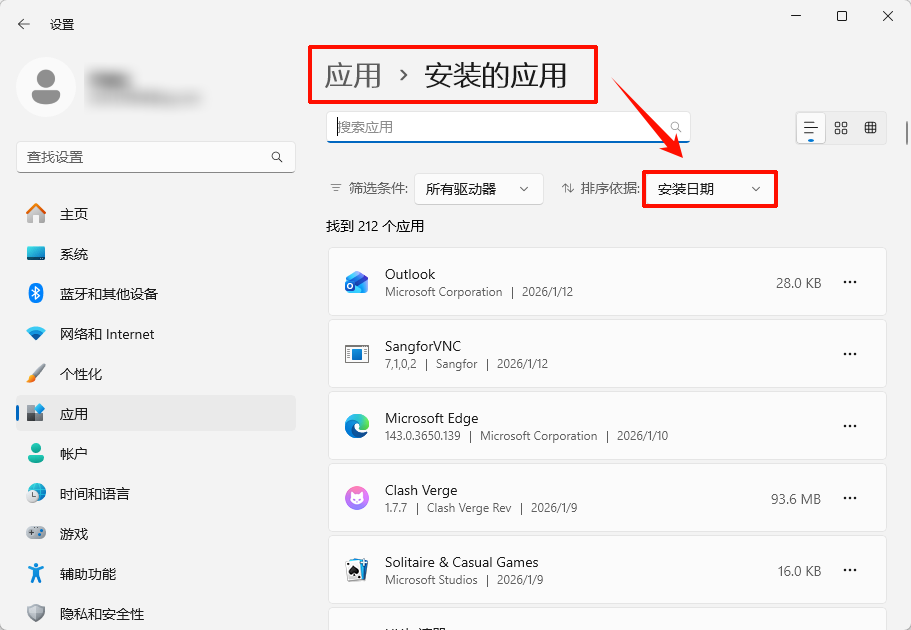This screenshot has width=911, height=630.
Task: Keep list view layout selected
Action: point(811,128)
